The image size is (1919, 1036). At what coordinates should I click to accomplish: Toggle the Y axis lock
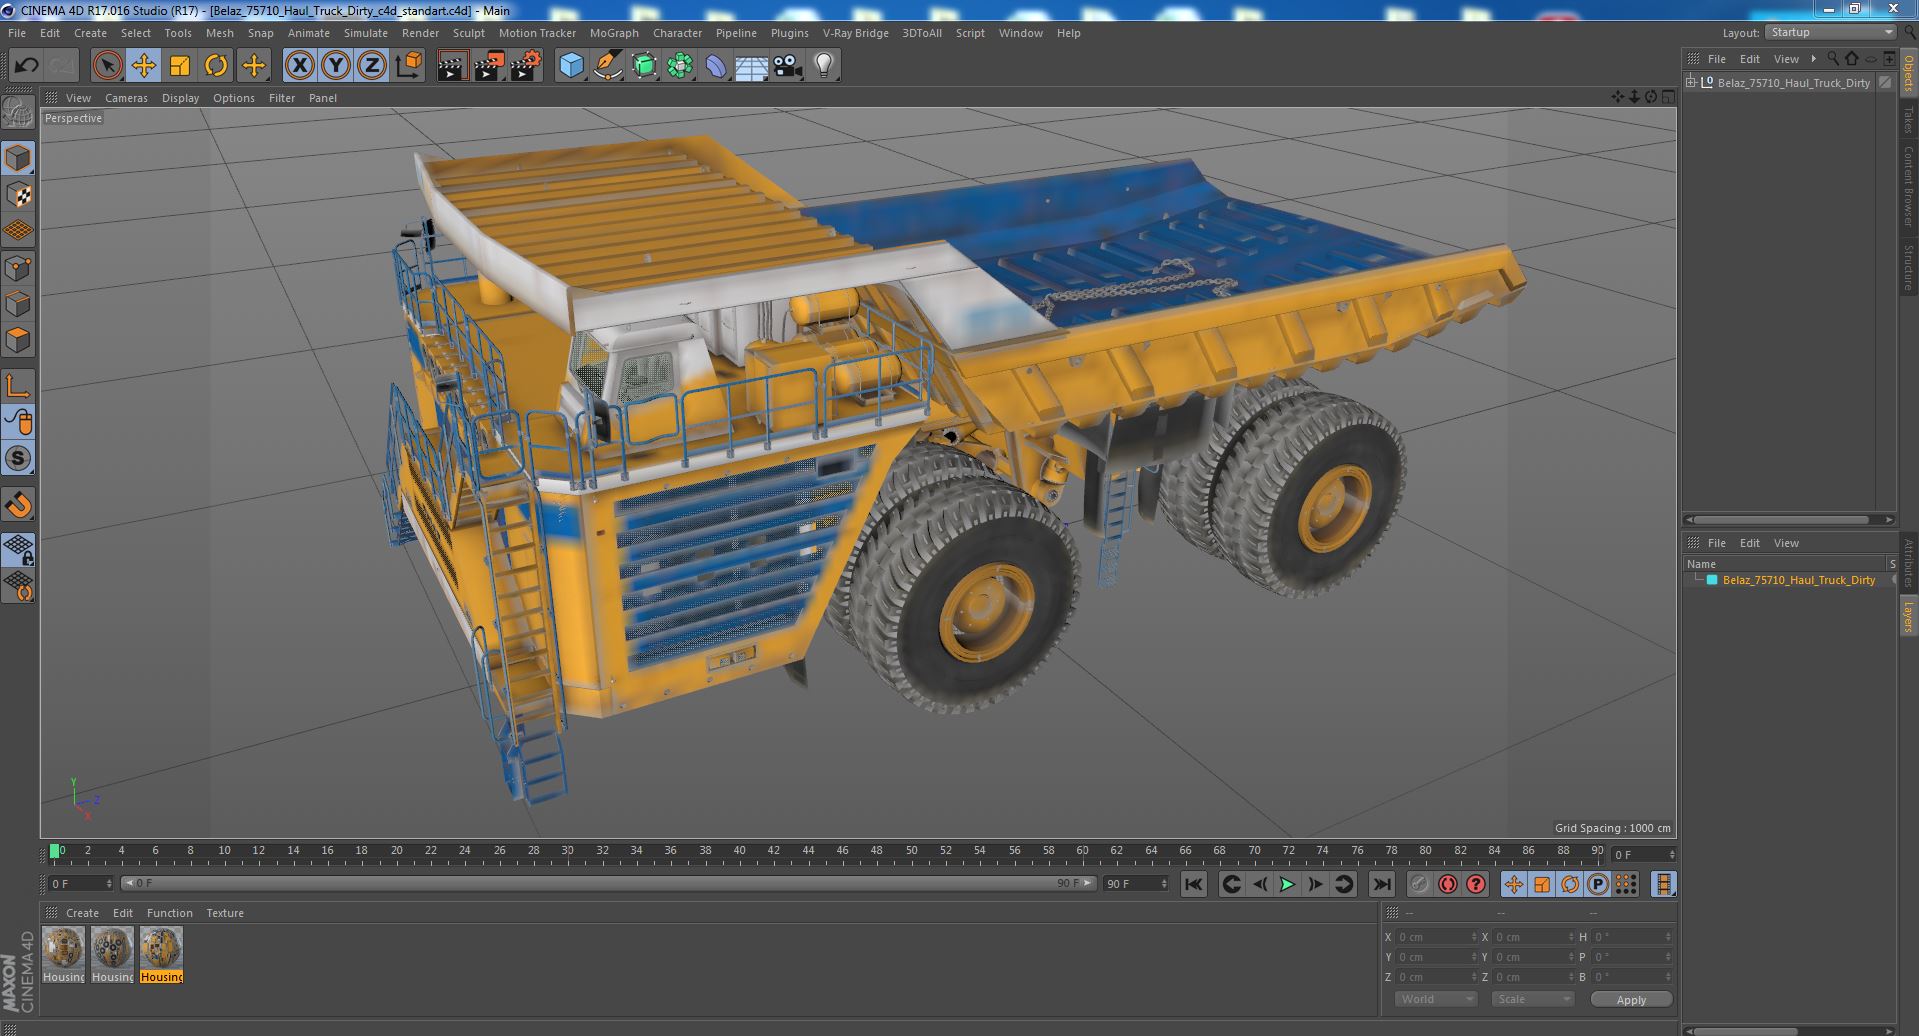[x=336, y=66]
